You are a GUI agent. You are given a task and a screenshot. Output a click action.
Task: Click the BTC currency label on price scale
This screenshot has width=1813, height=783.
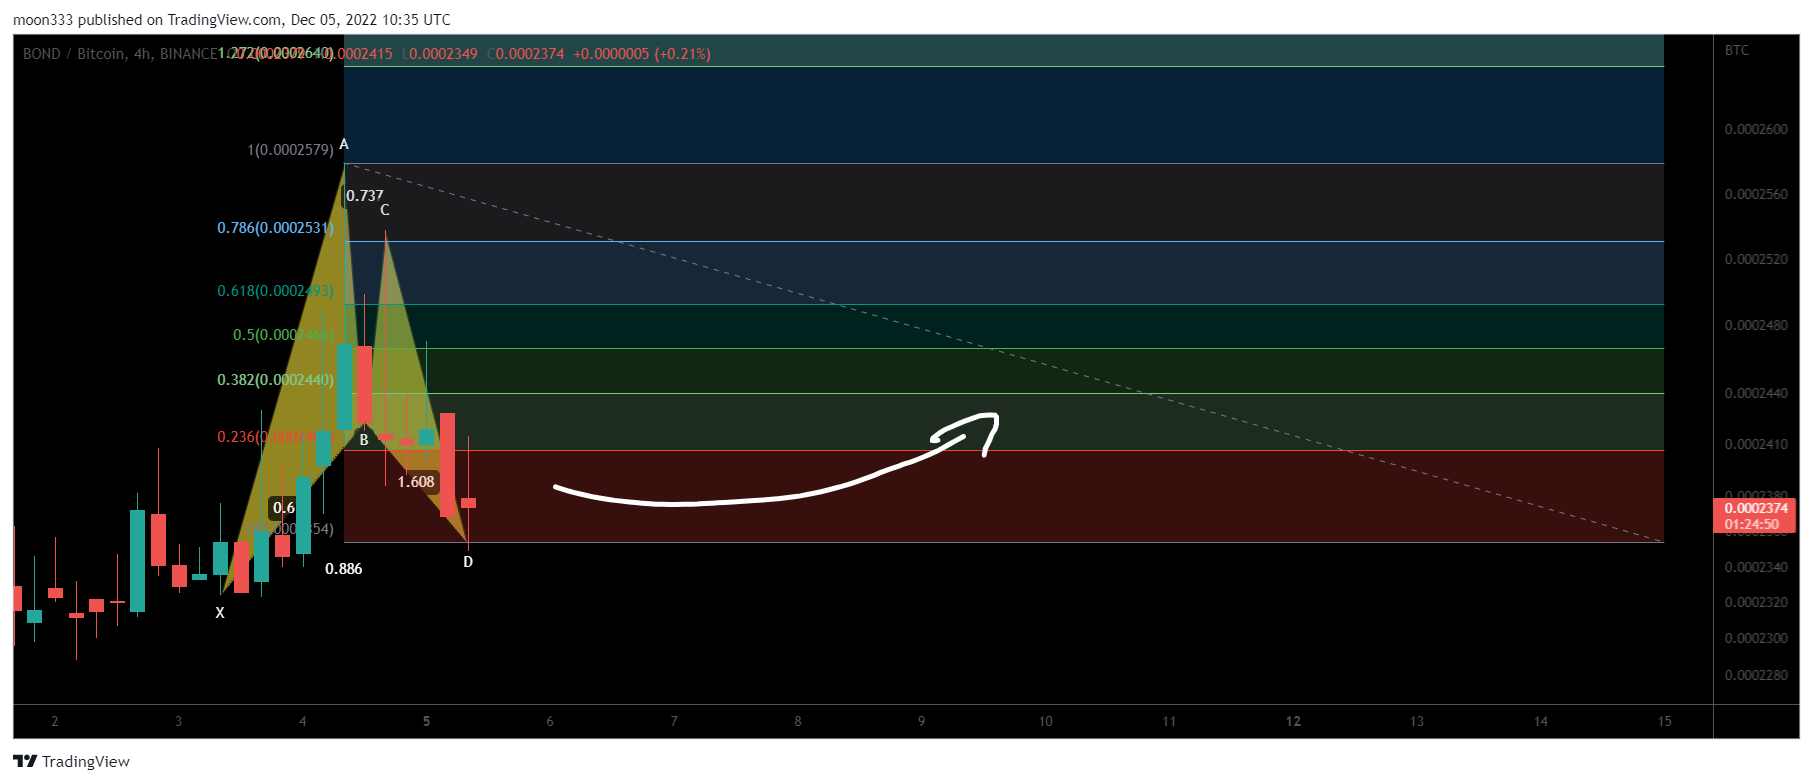click(1737, 50)
